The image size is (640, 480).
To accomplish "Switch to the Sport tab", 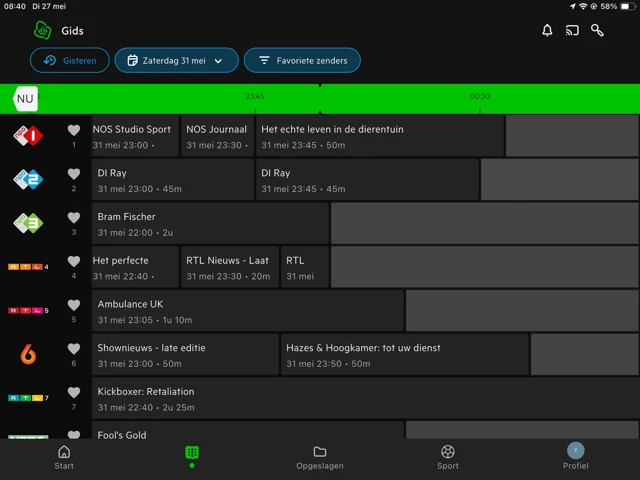I will (448, 458).
